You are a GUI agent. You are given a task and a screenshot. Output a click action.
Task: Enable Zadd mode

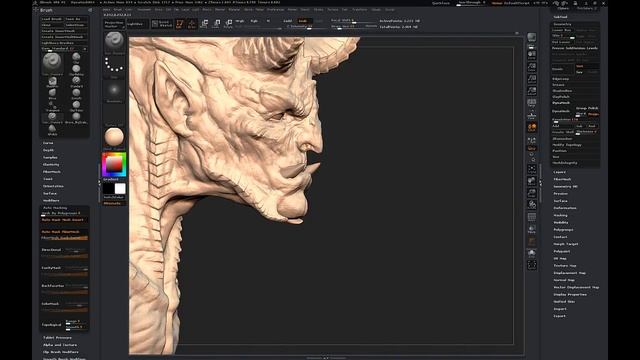[288, 21]
